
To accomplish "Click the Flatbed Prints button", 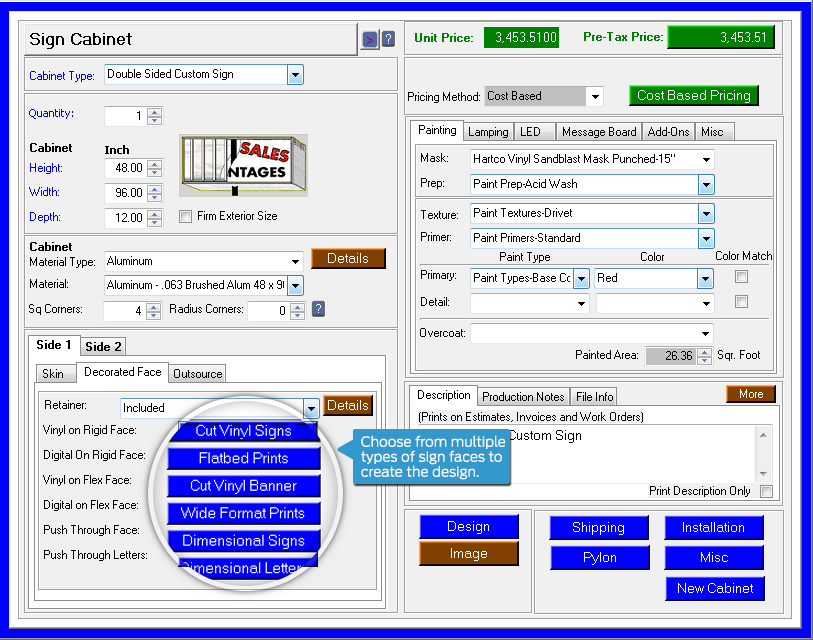I will 243,458.
